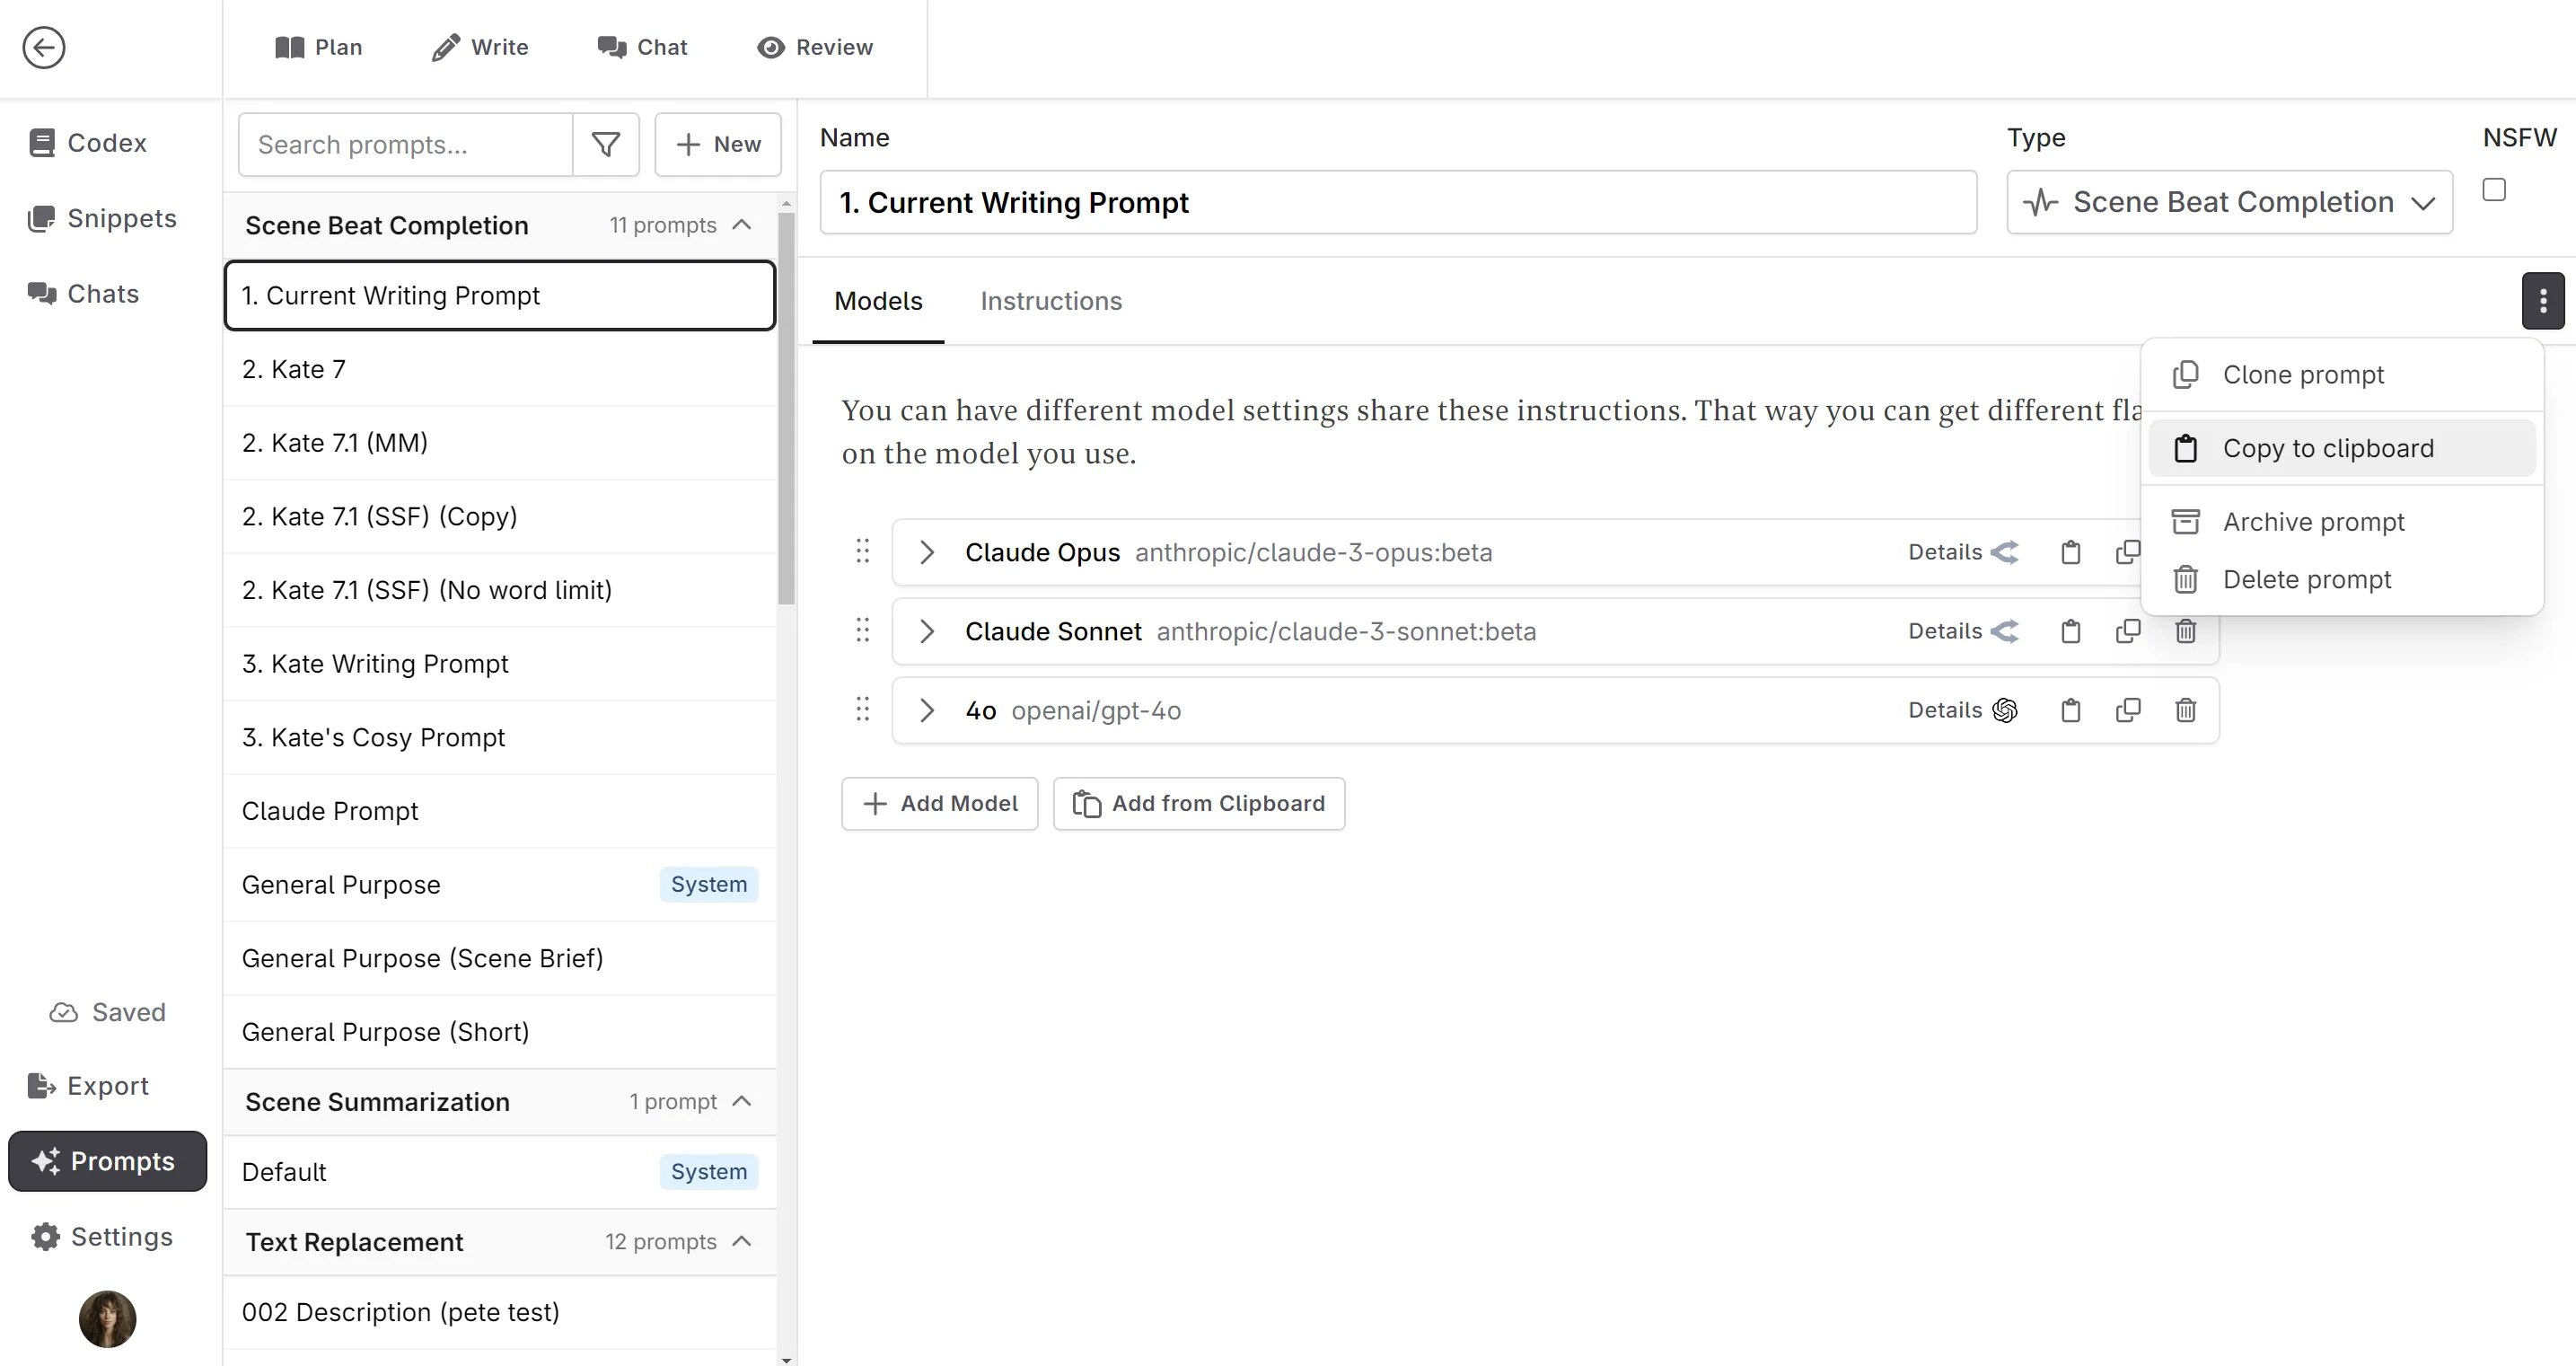Open the Prompts section from sidebar
Image resolution: width=2576 pixels, height=1366 pixels.
point(108,1160)
